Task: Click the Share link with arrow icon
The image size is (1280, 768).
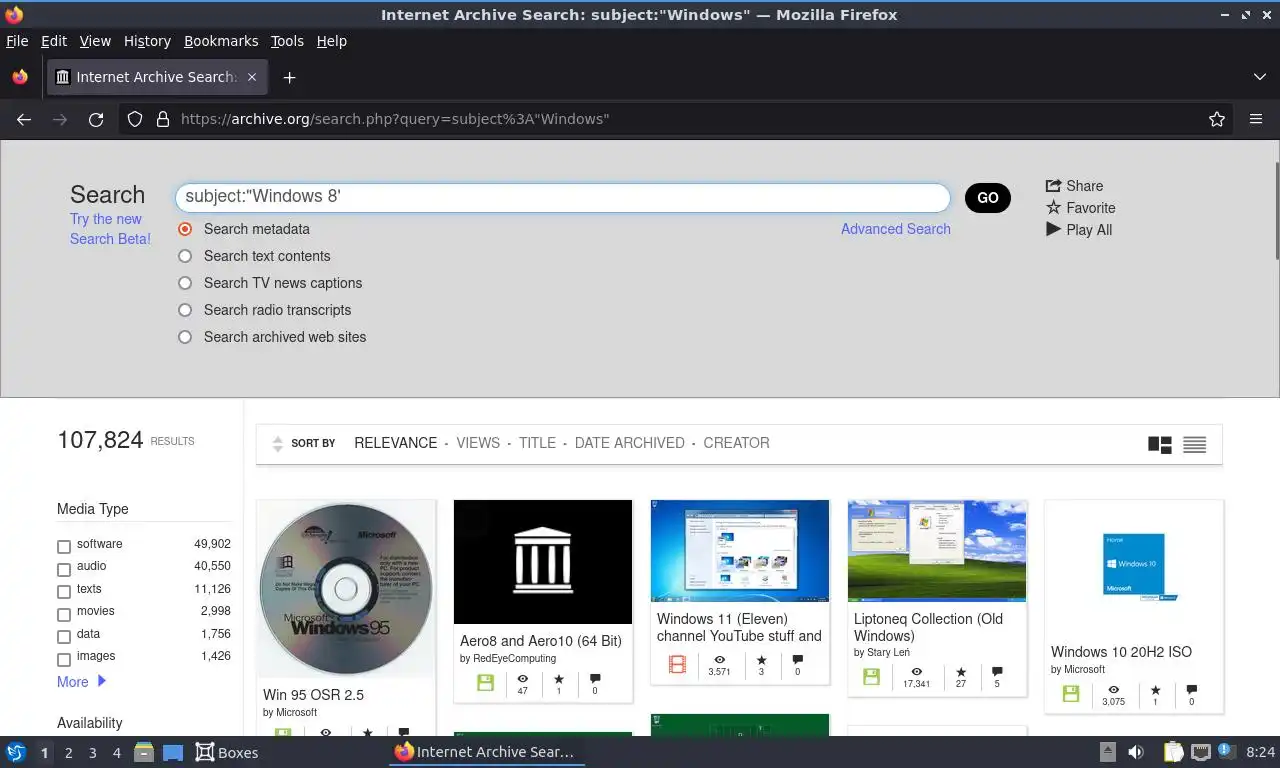Action: click(1074, 186)
